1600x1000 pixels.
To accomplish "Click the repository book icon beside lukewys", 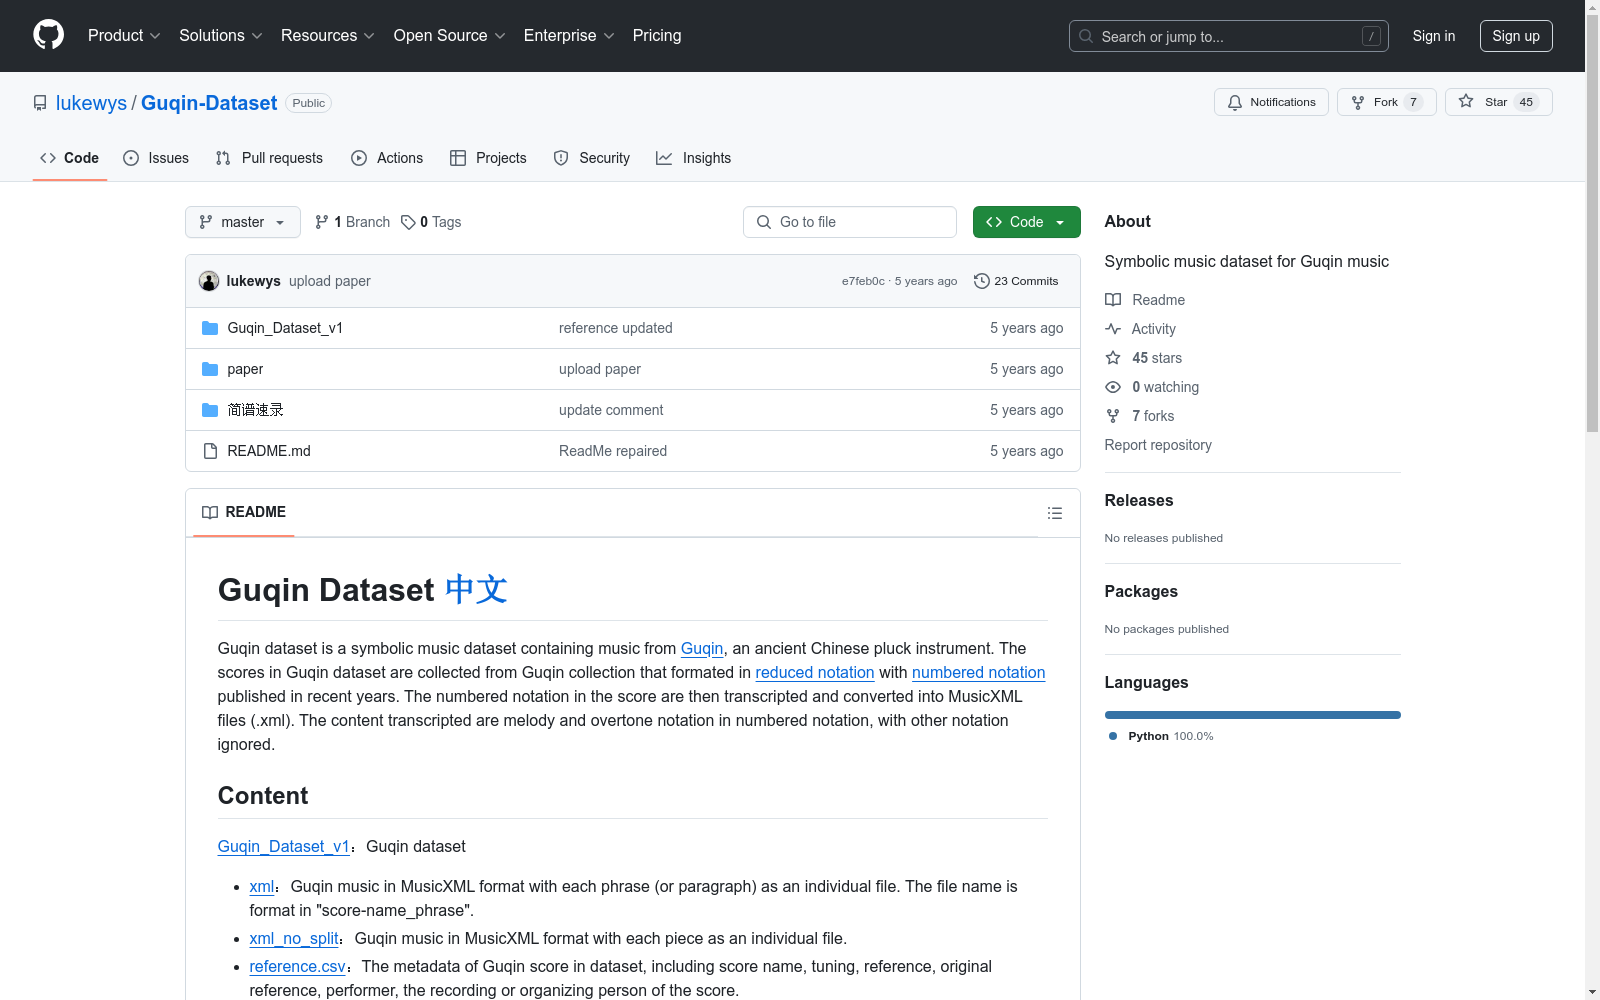I will tap(40, 103).
